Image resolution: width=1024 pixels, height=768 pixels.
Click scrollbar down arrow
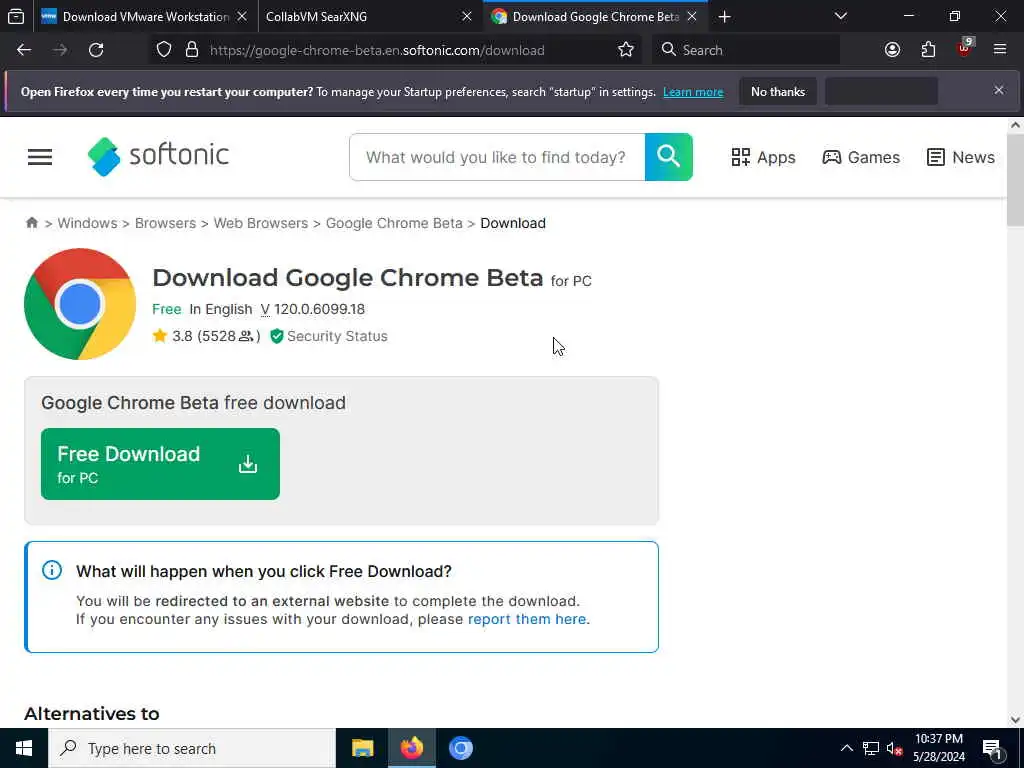pos(1016,720)
